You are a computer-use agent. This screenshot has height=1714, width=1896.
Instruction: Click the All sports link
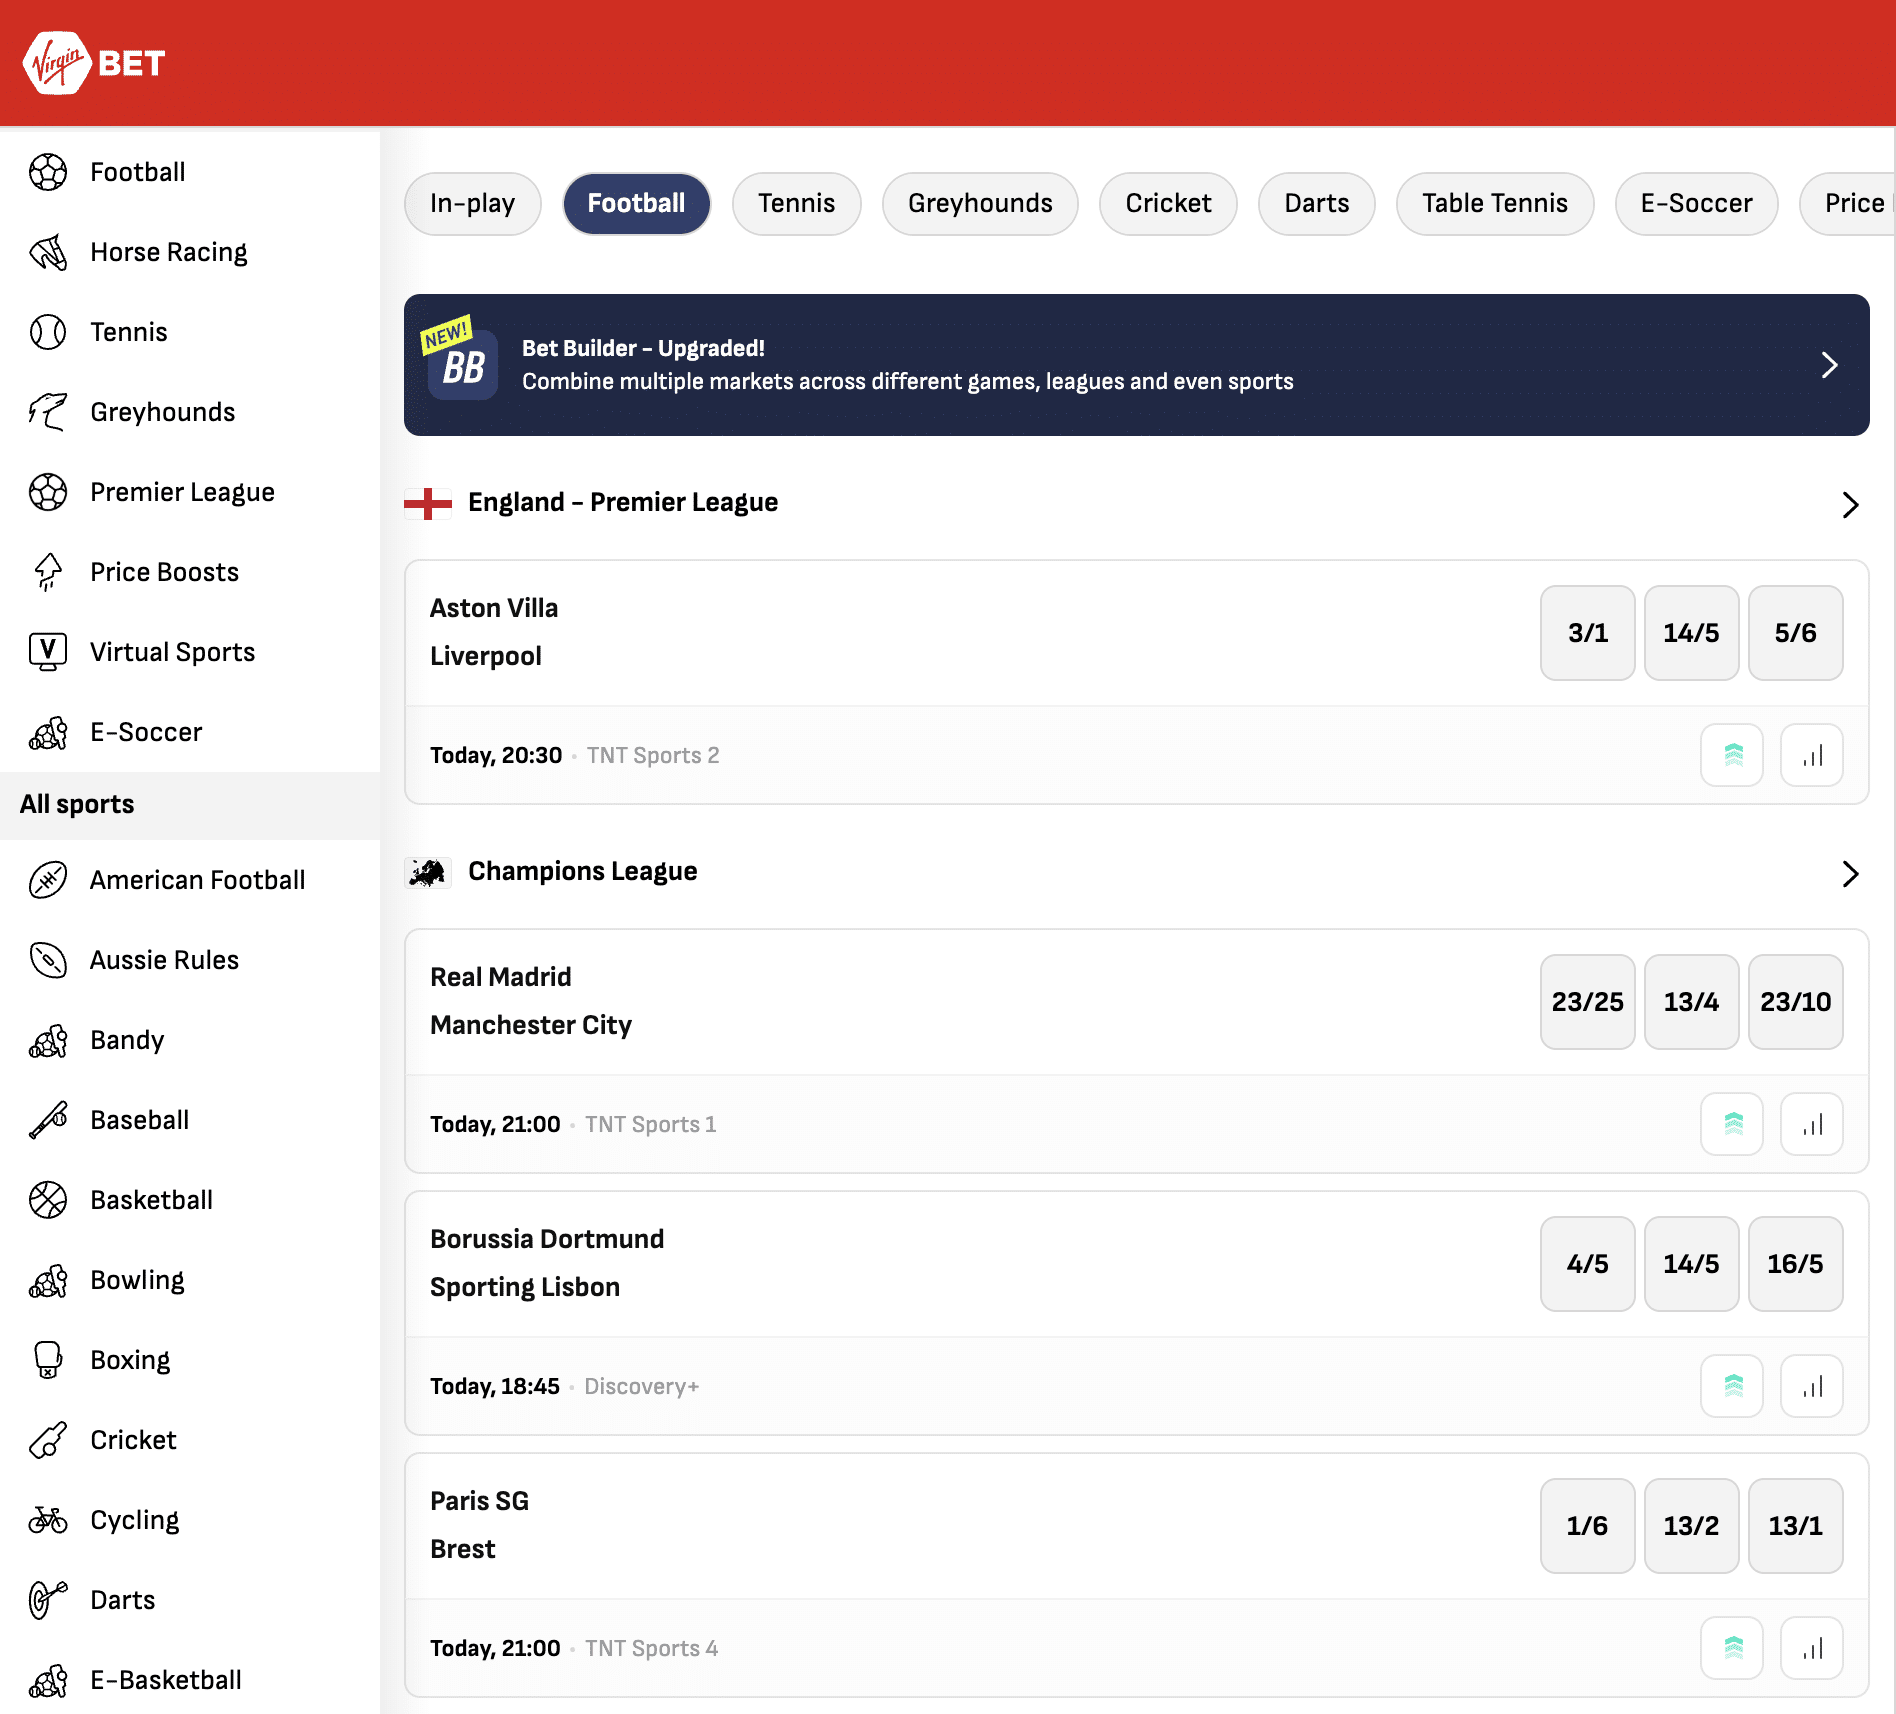point(78,803)
